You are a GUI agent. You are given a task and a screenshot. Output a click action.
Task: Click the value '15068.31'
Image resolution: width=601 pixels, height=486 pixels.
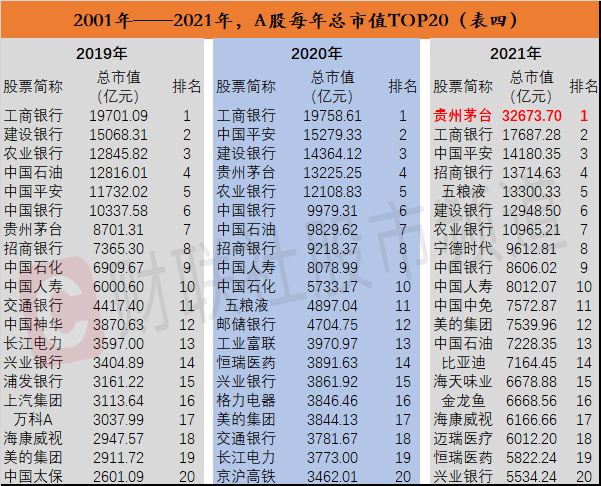coord(118,135)
